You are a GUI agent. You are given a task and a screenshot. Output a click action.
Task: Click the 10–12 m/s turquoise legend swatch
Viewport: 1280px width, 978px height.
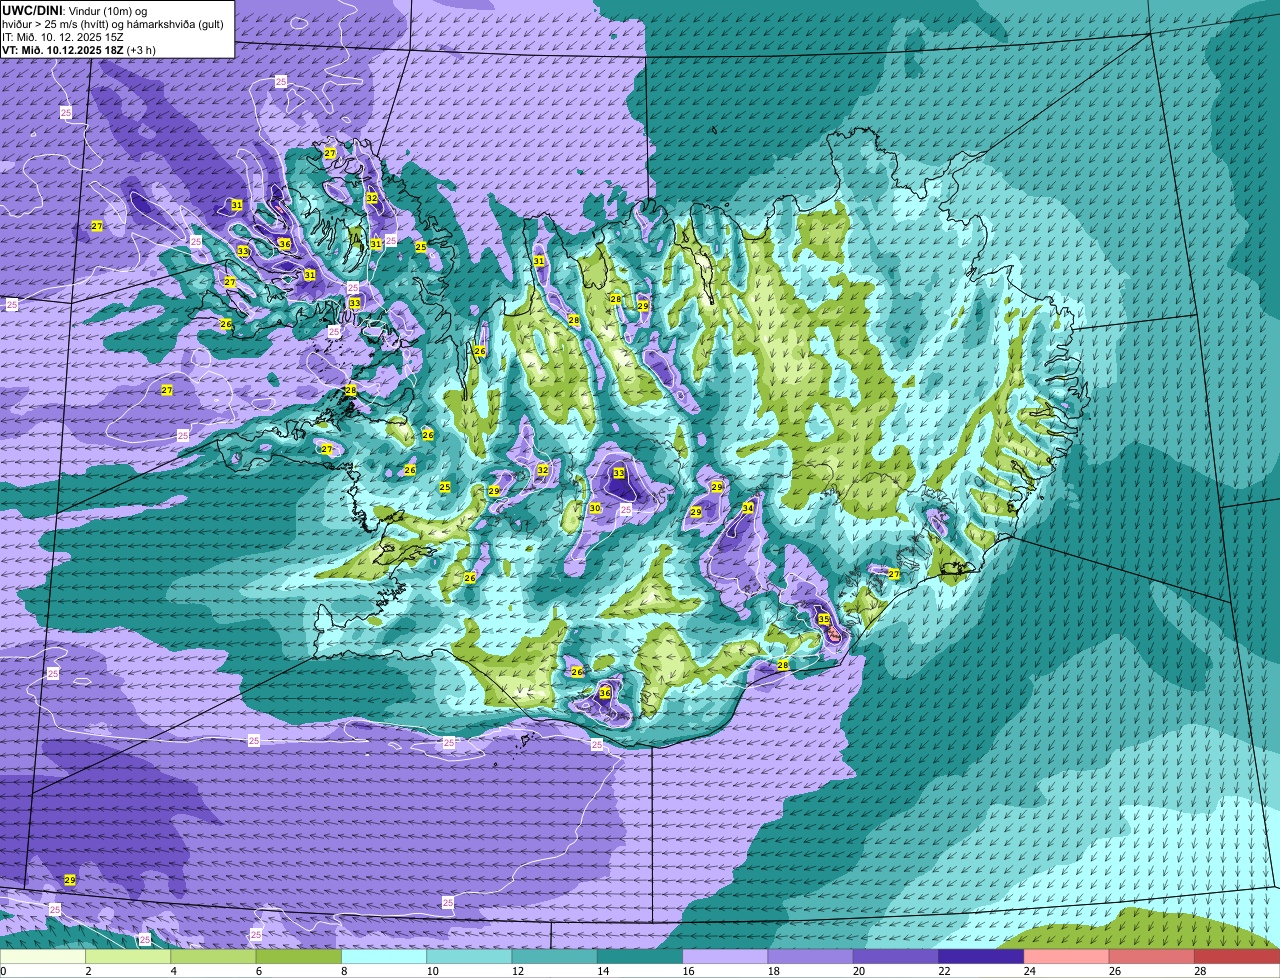469,956
